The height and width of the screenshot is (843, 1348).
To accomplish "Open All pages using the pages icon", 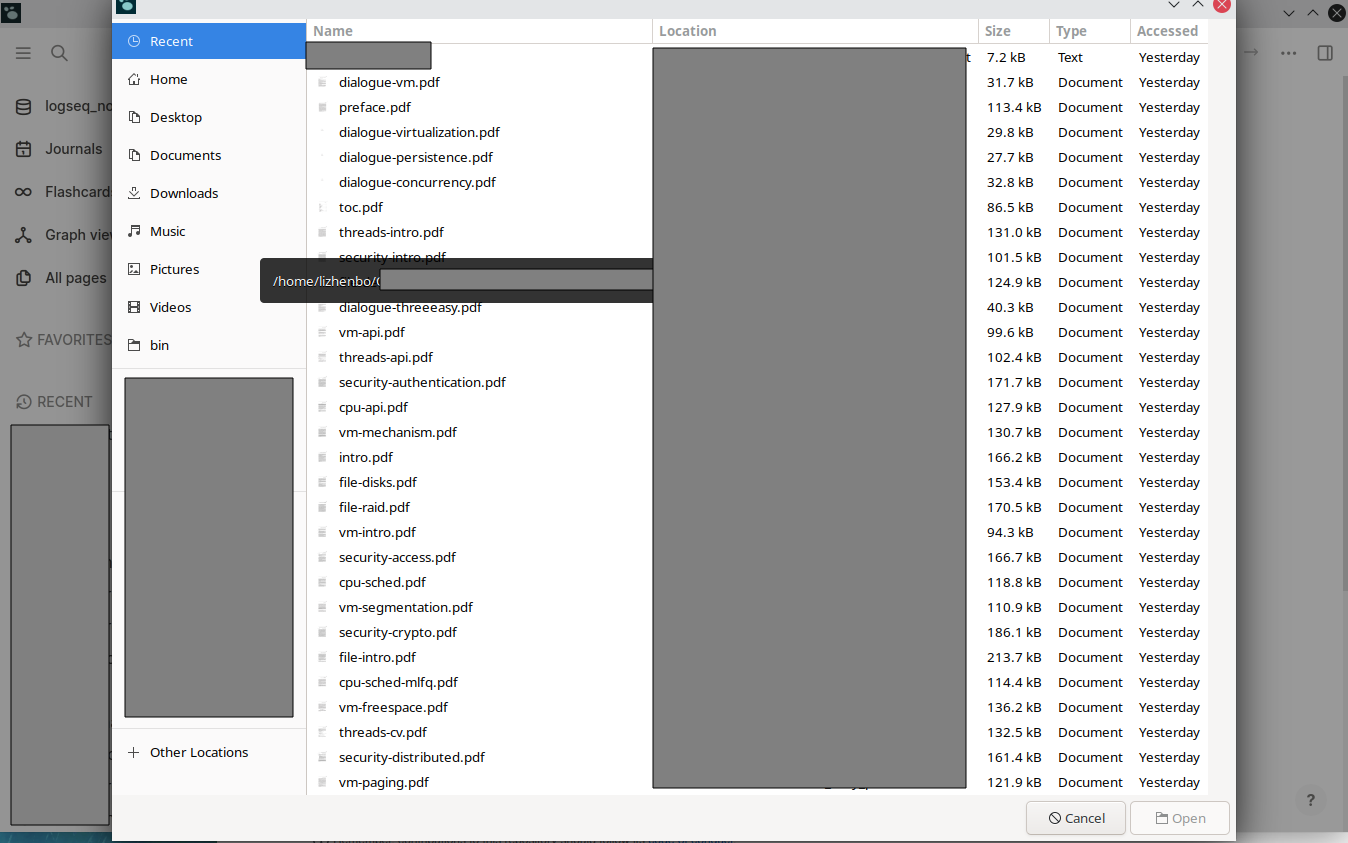I will 22,277.
